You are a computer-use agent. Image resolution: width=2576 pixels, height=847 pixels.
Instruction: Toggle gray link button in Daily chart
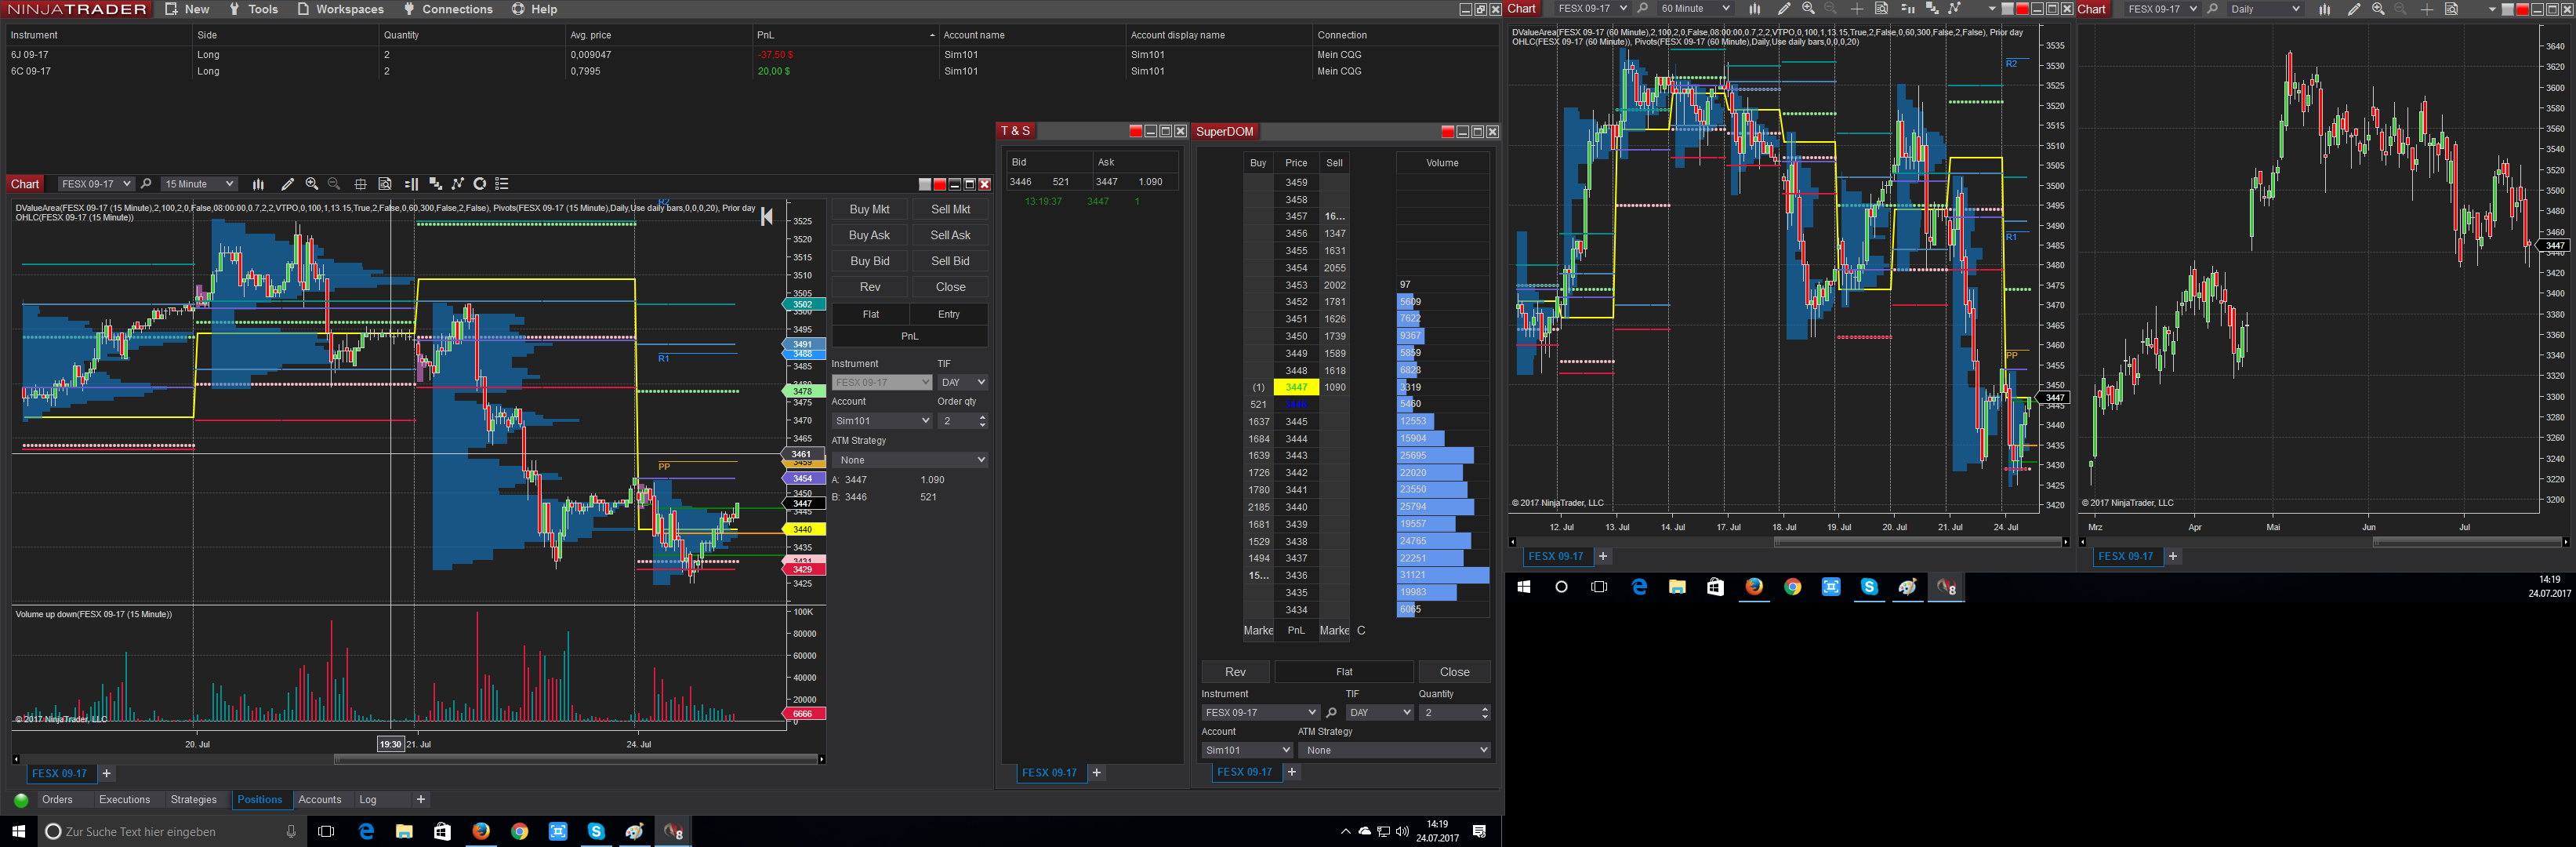(2508, 9)
